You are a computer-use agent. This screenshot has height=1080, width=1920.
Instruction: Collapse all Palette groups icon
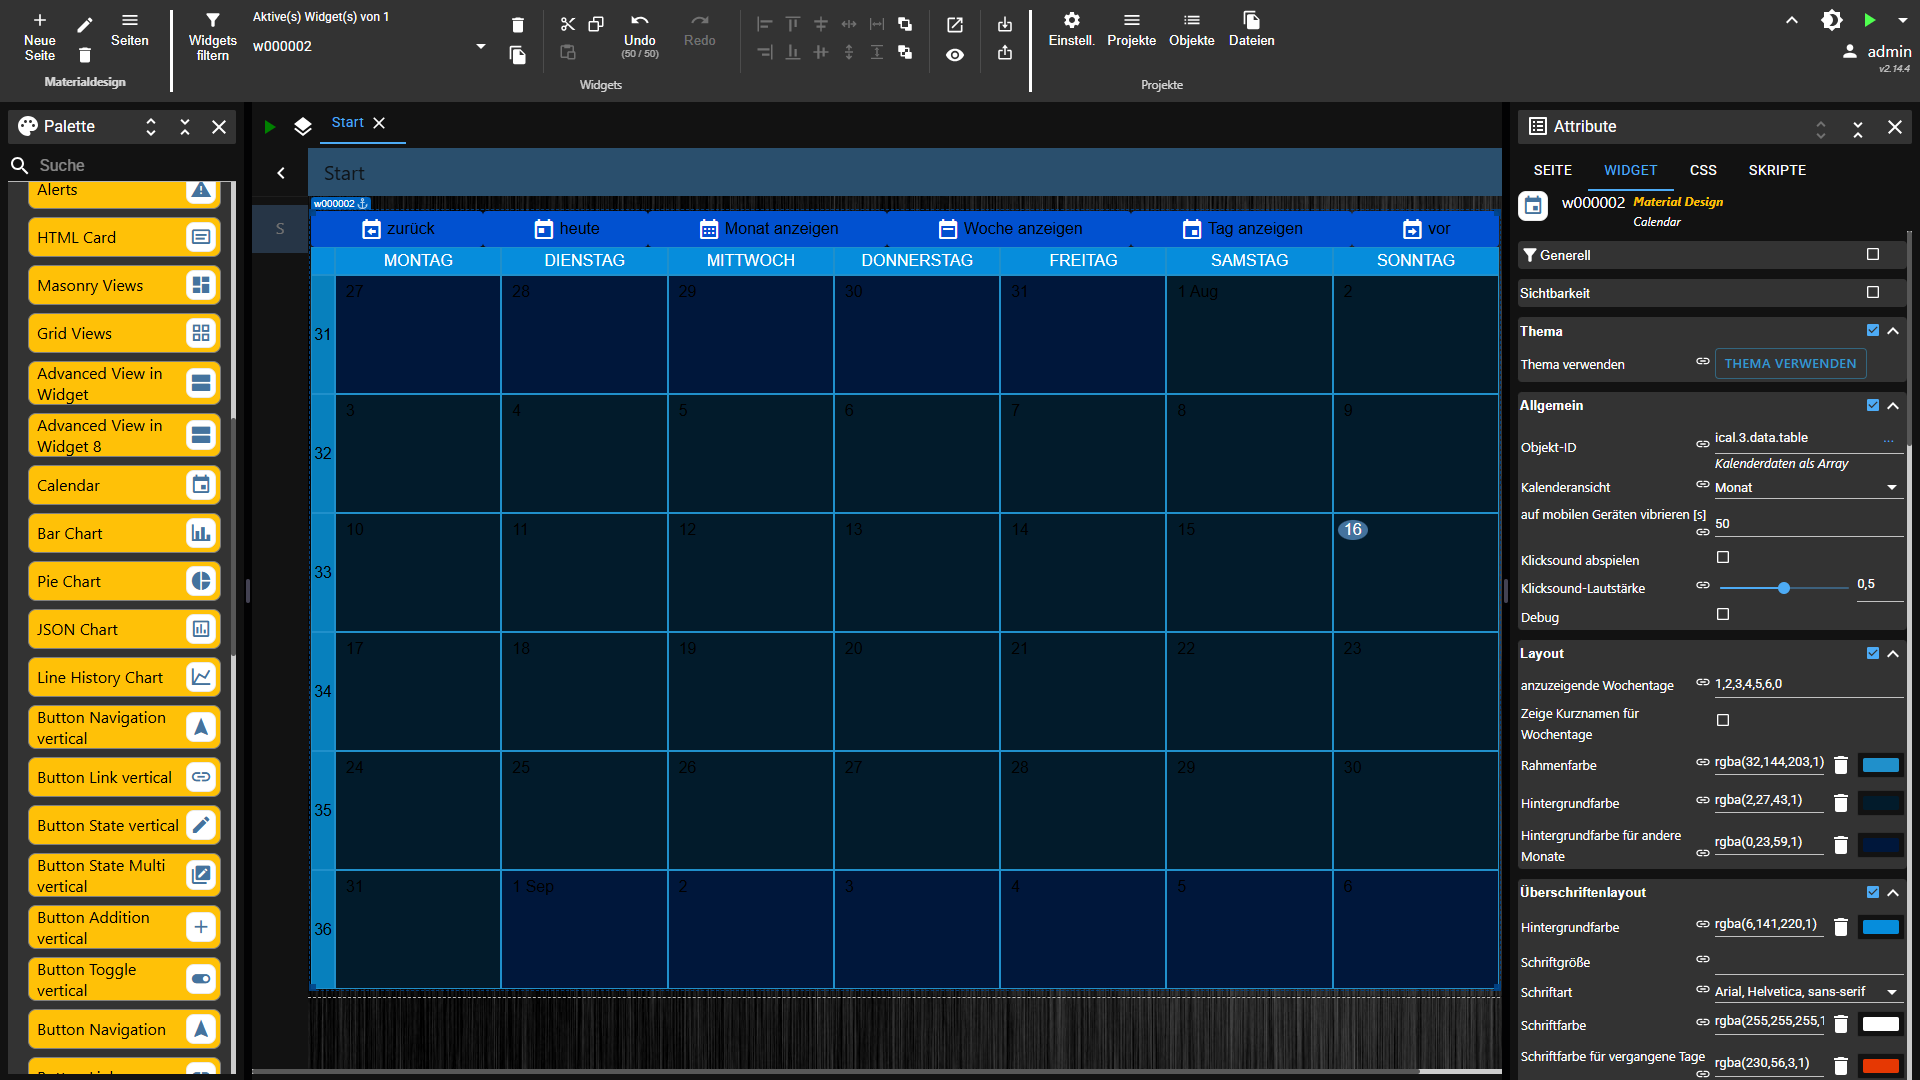tap(185, 127)
